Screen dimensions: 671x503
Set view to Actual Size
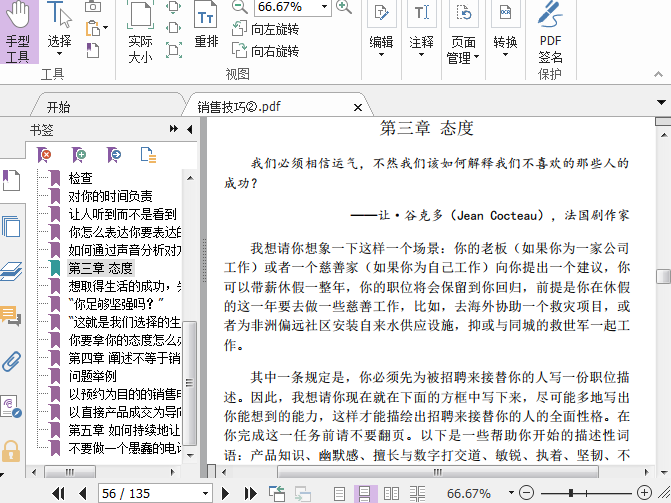point(140,32)
